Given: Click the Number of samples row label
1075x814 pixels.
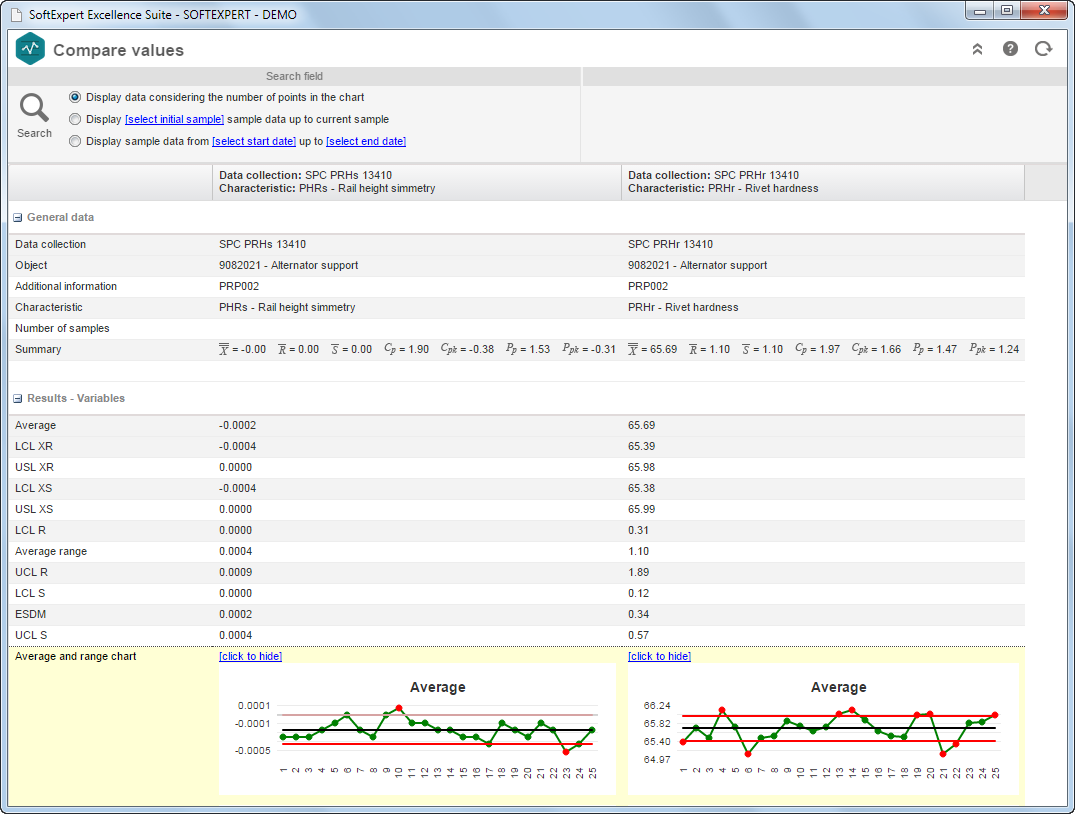Looking at the screenshot, I should point(62,328).
